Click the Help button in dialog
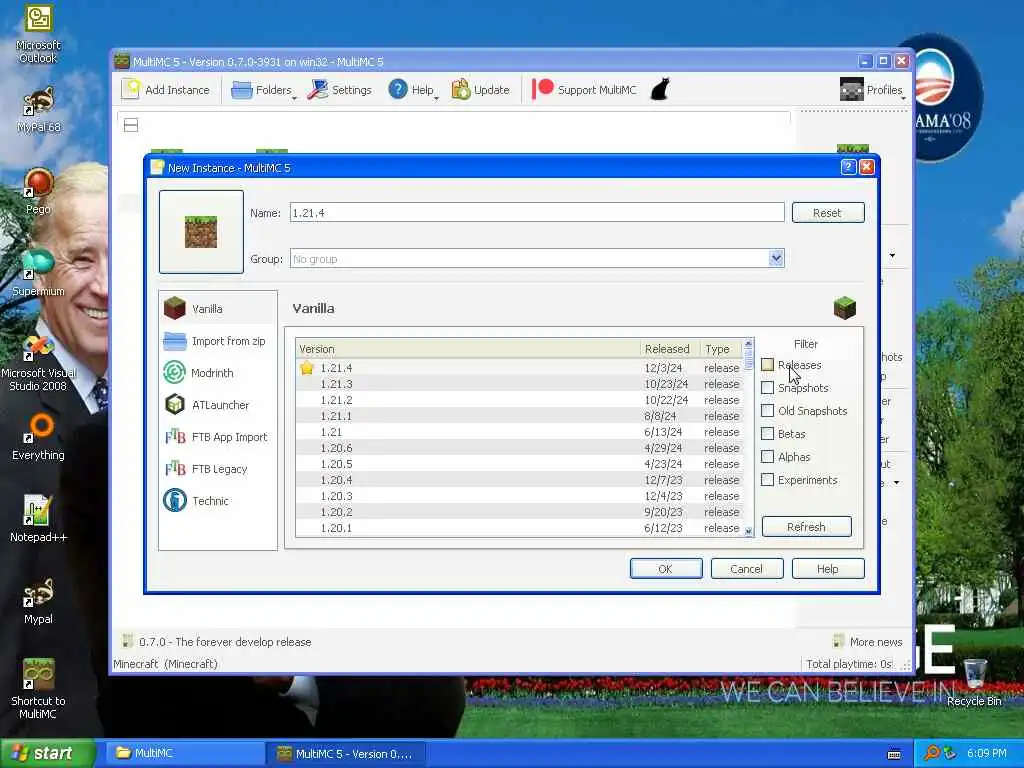This screenshot has height=768, width=1024. [827, 569]
